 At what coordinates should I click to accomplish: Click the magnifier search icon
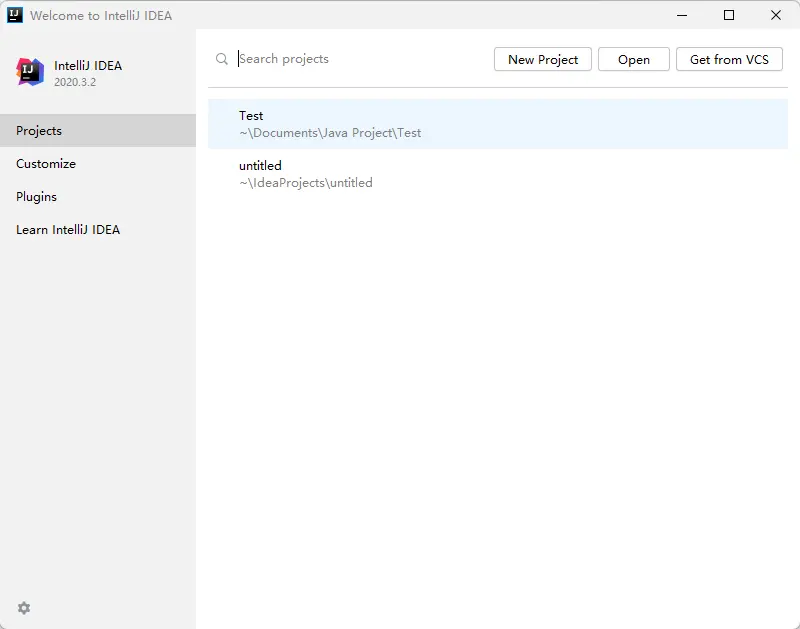pyautogui.click(x=222, y=60)
